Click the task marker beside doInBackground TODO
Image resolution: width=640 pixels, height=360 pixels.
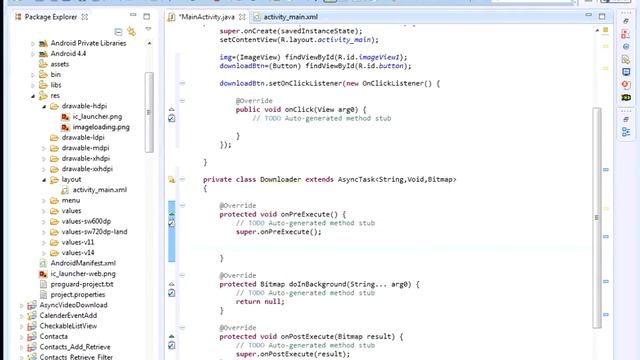(171, 293)
